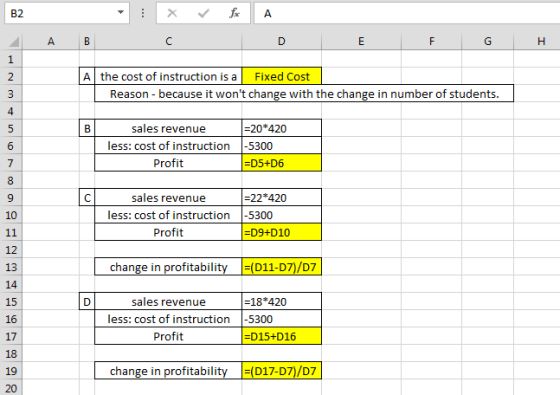Select the '=D9+D10' formula cell
The image size is (560, 395).
281,232
